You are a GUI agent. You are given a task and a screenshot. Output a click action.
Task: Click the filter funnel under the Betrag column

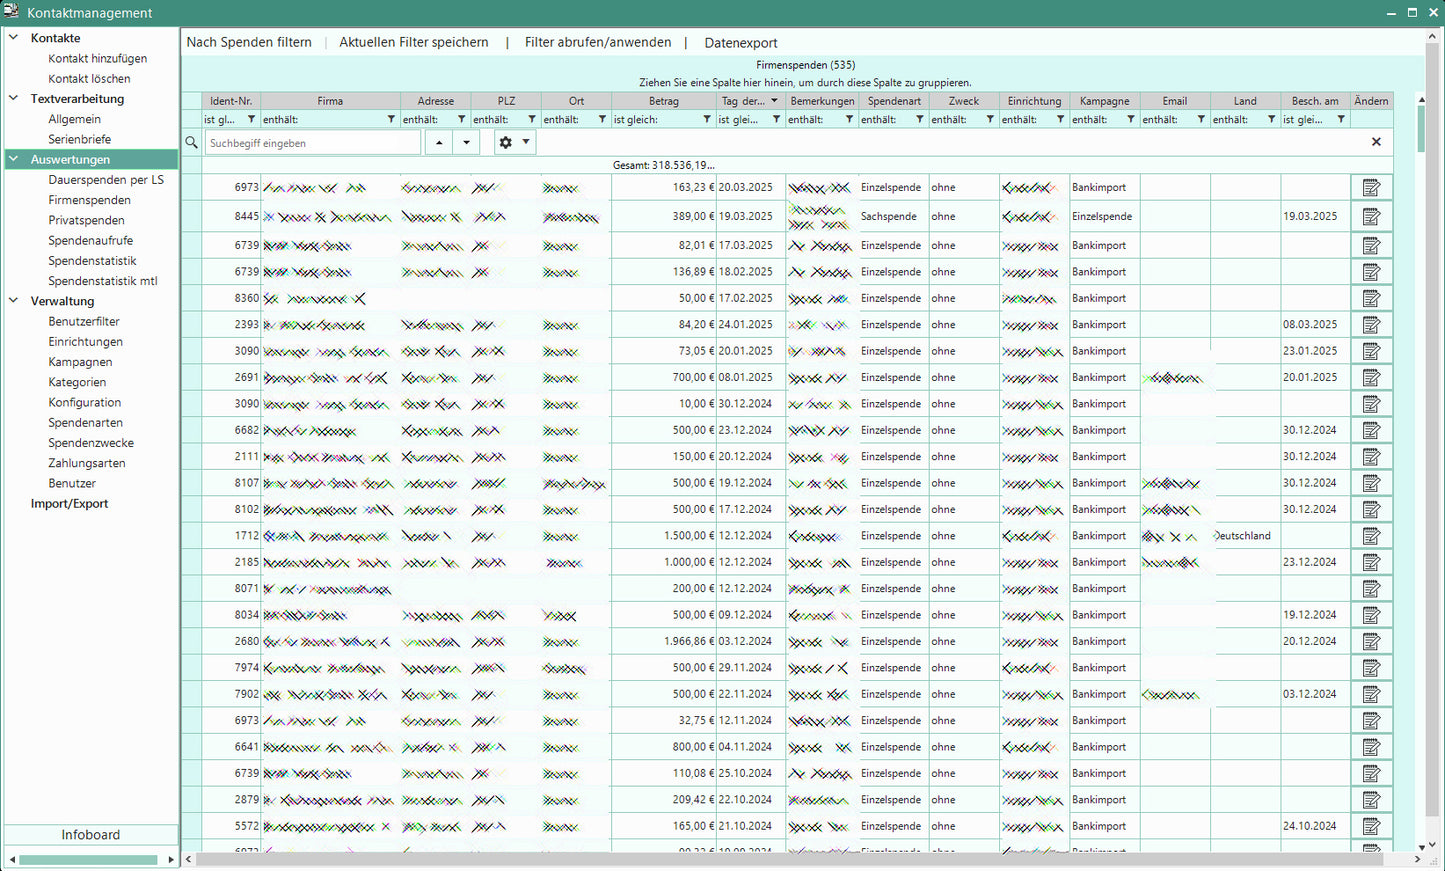click(x=706, y=120)
